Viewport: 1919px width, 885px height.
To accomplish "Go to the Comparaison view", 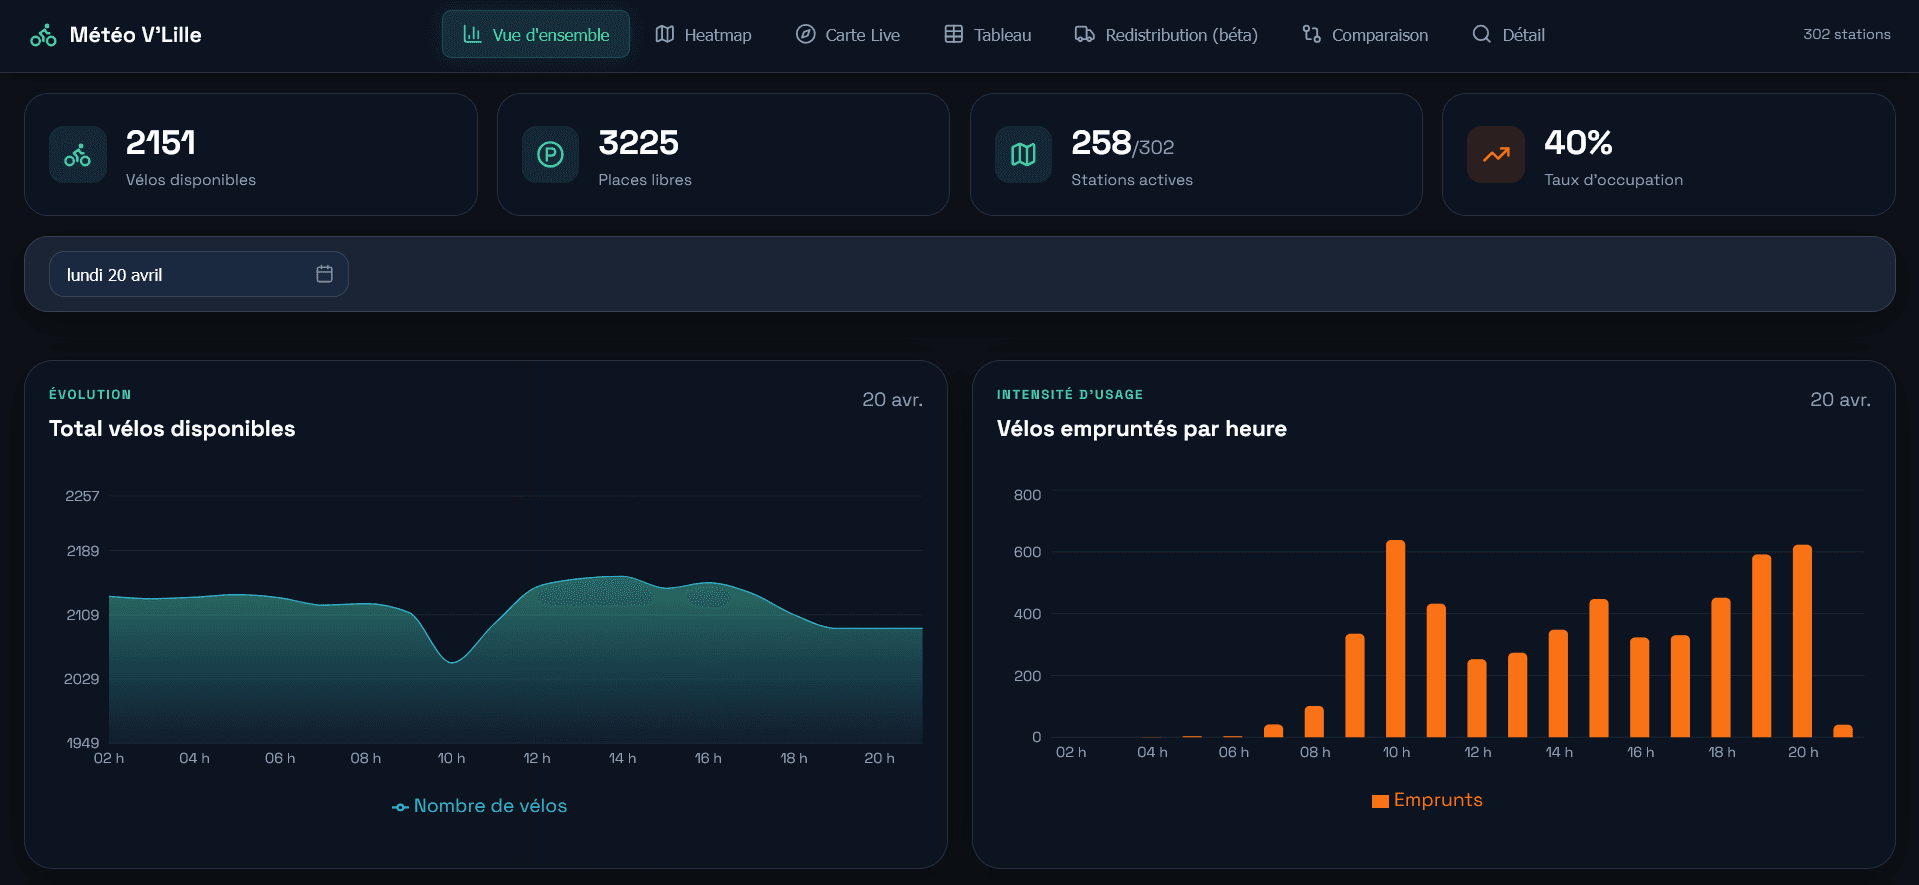I will 1365,35.
